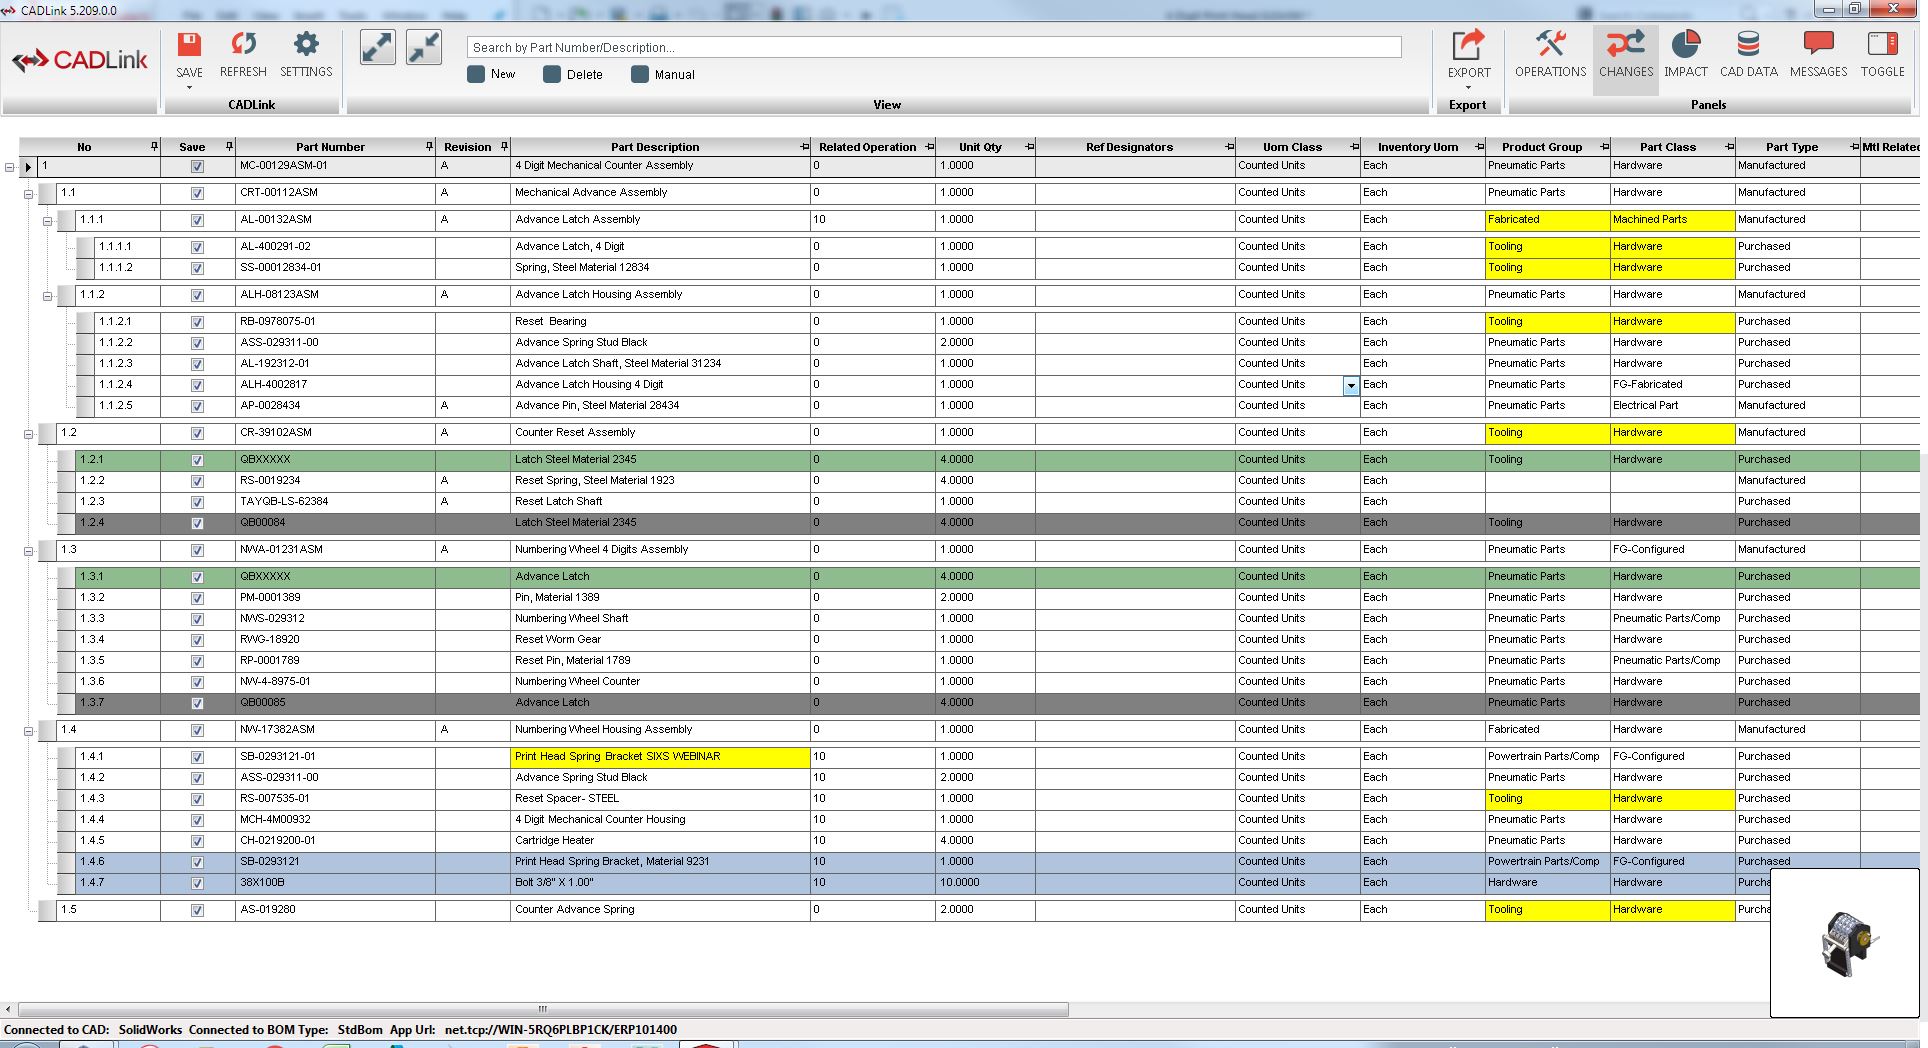The image size is (1928, 1048).
Task: Select Cartridge Heater description cell
Action: (660, 840)
